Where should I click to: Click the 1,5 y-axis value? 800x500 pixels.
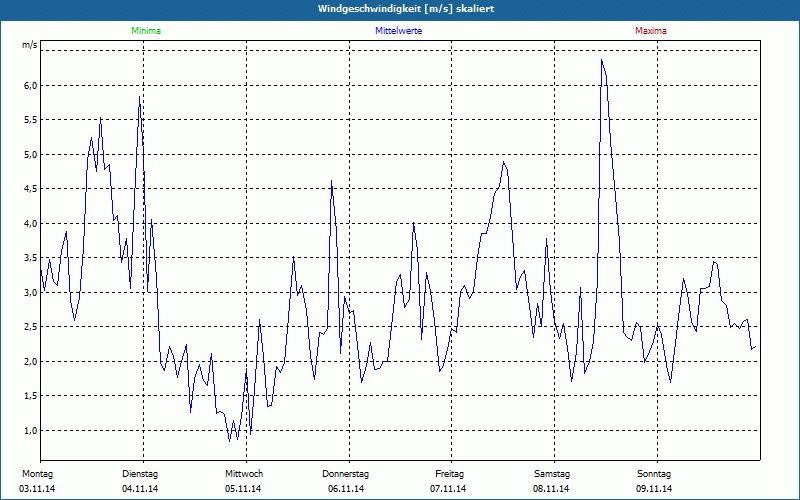click(31, 396)
